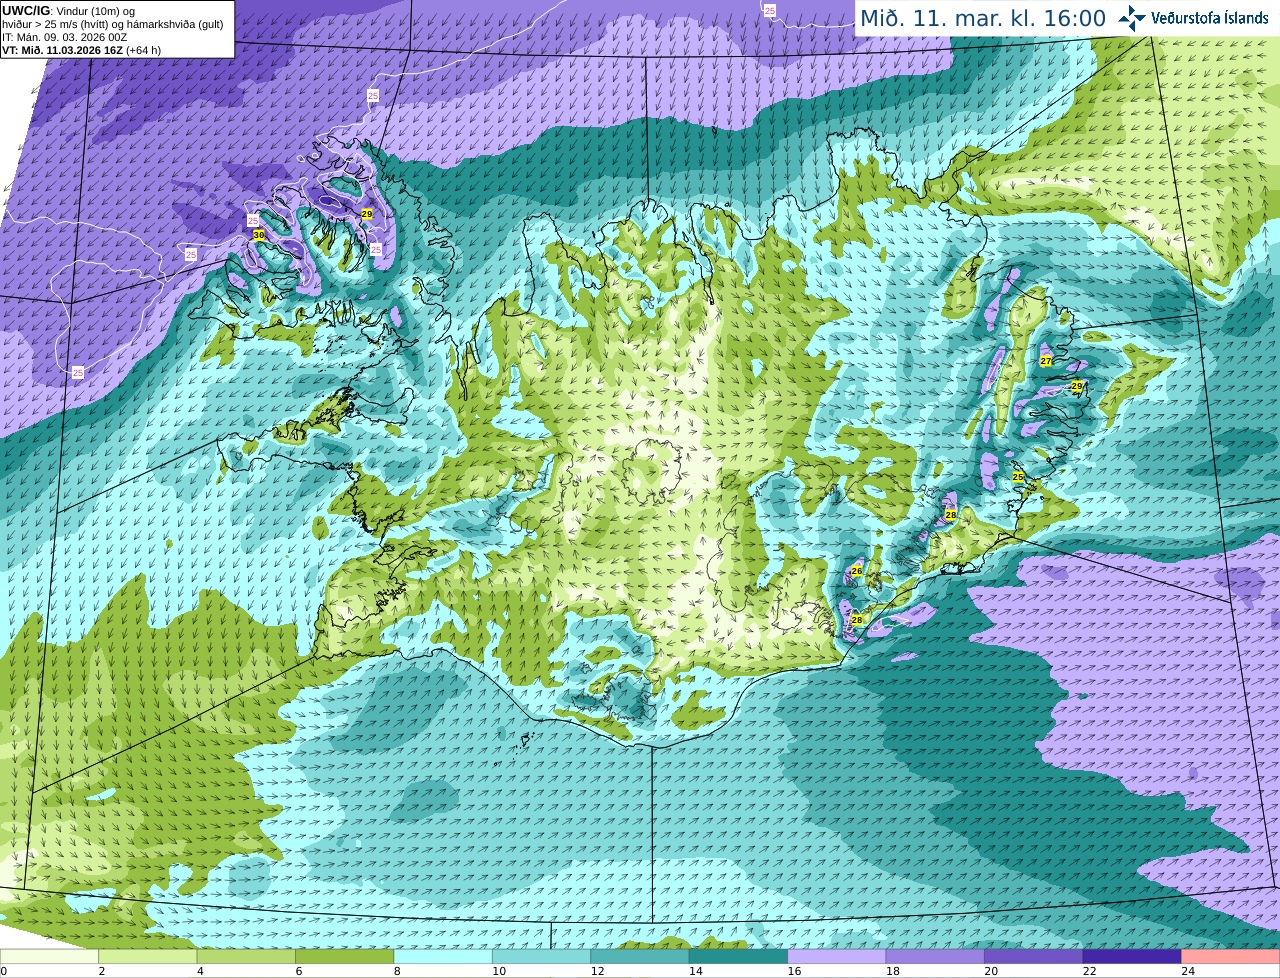This screenshot has height=978, width=1280.
Task: Pick the 6–8 m/s olive green legend swatch
Action: (x=344, y=956)
